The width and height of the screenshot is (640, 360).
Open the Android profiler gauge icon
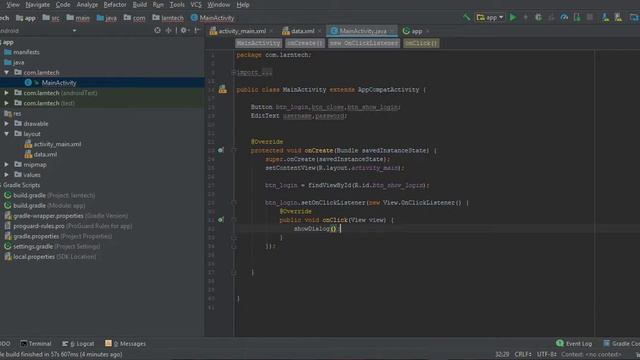click(x=564, y=17)
